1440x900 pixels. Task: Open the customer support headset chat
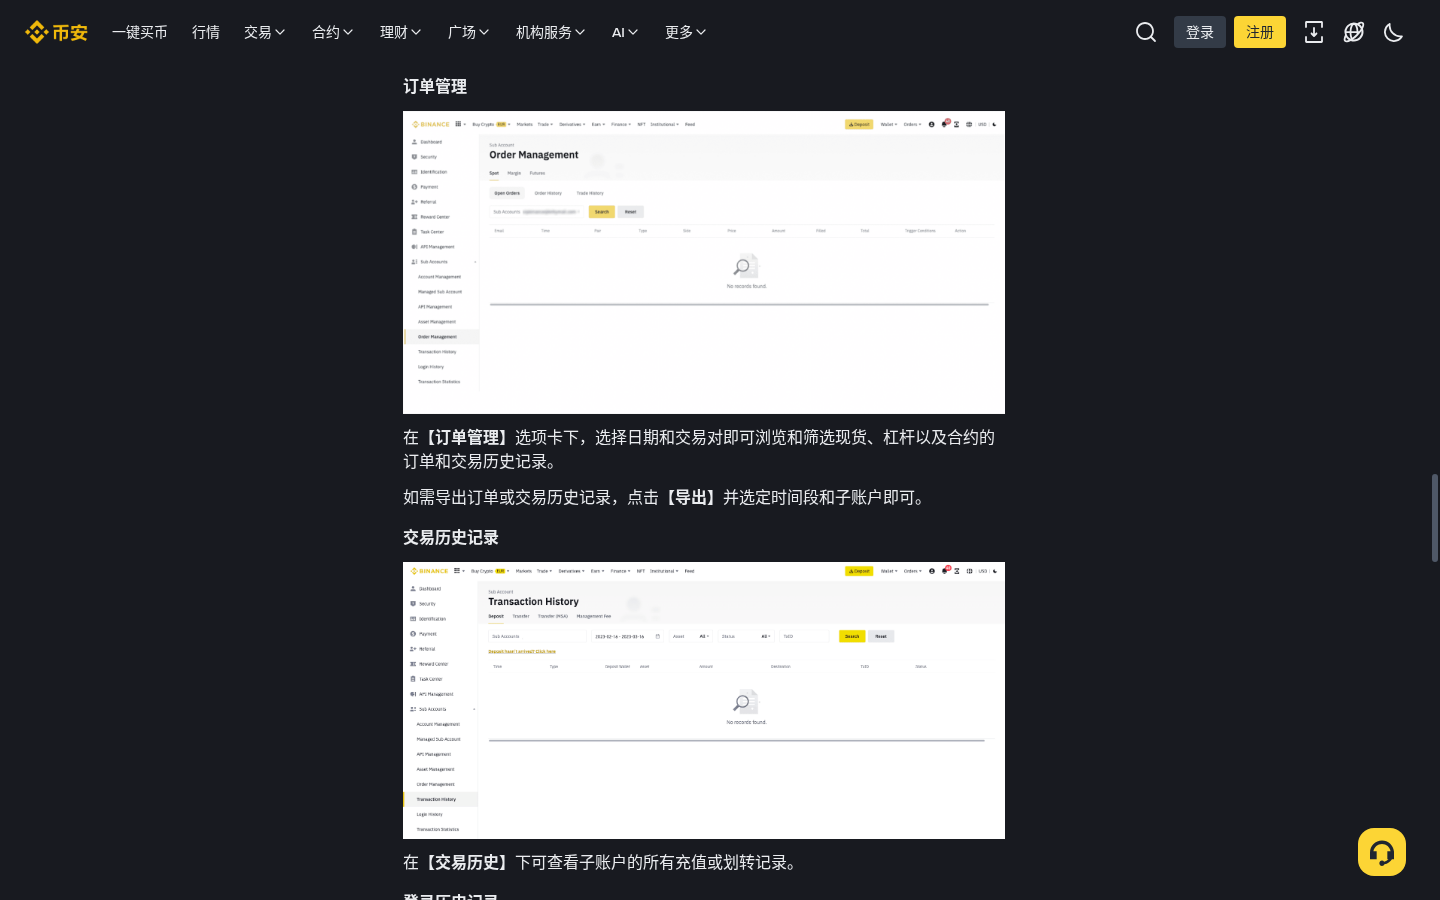coord(1382,852)
